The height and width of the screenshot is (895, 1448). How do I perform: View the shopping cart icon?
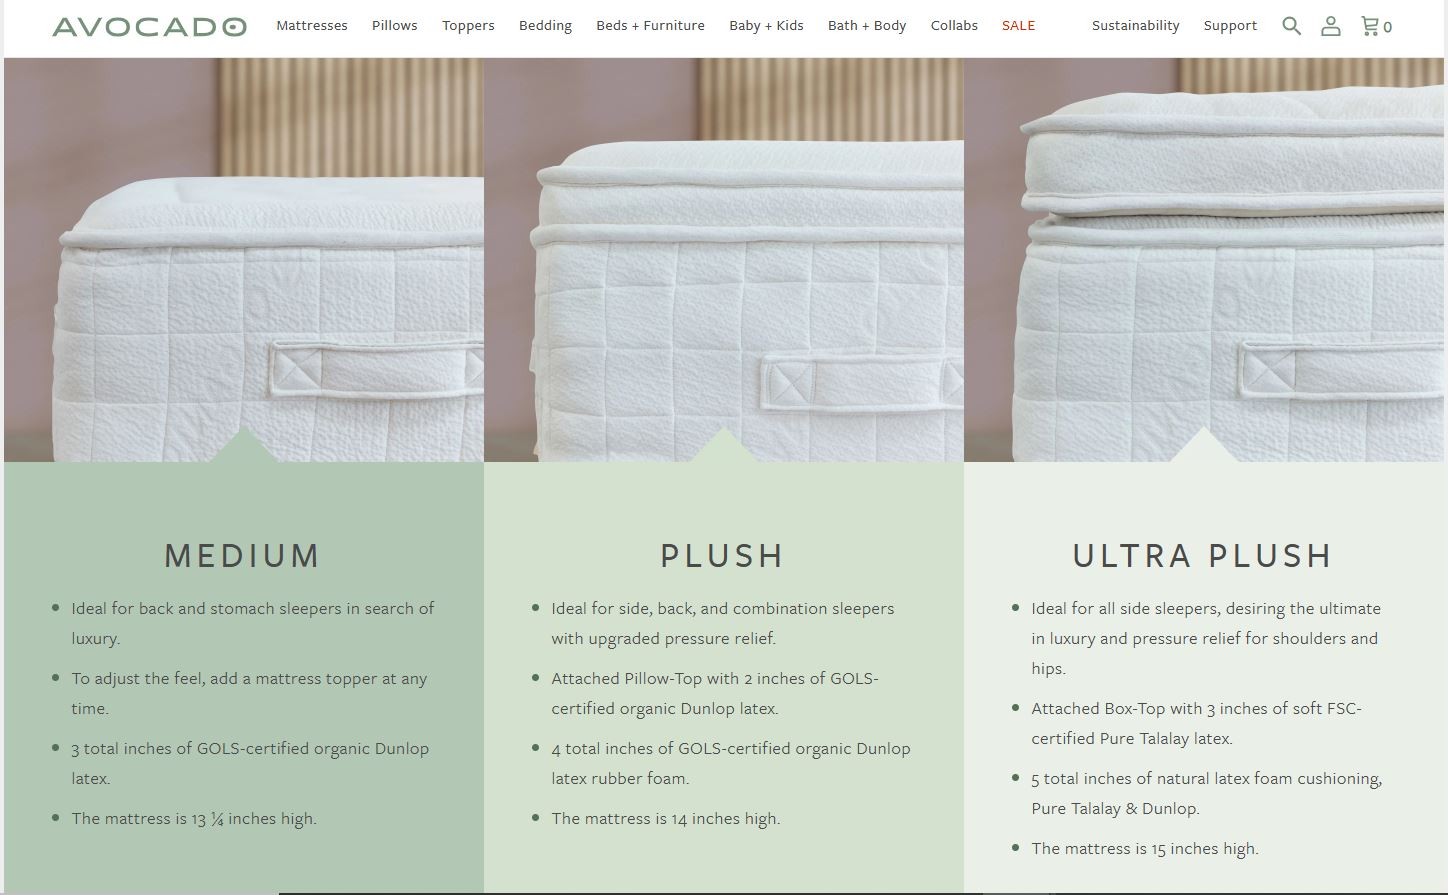point(1376,26)
